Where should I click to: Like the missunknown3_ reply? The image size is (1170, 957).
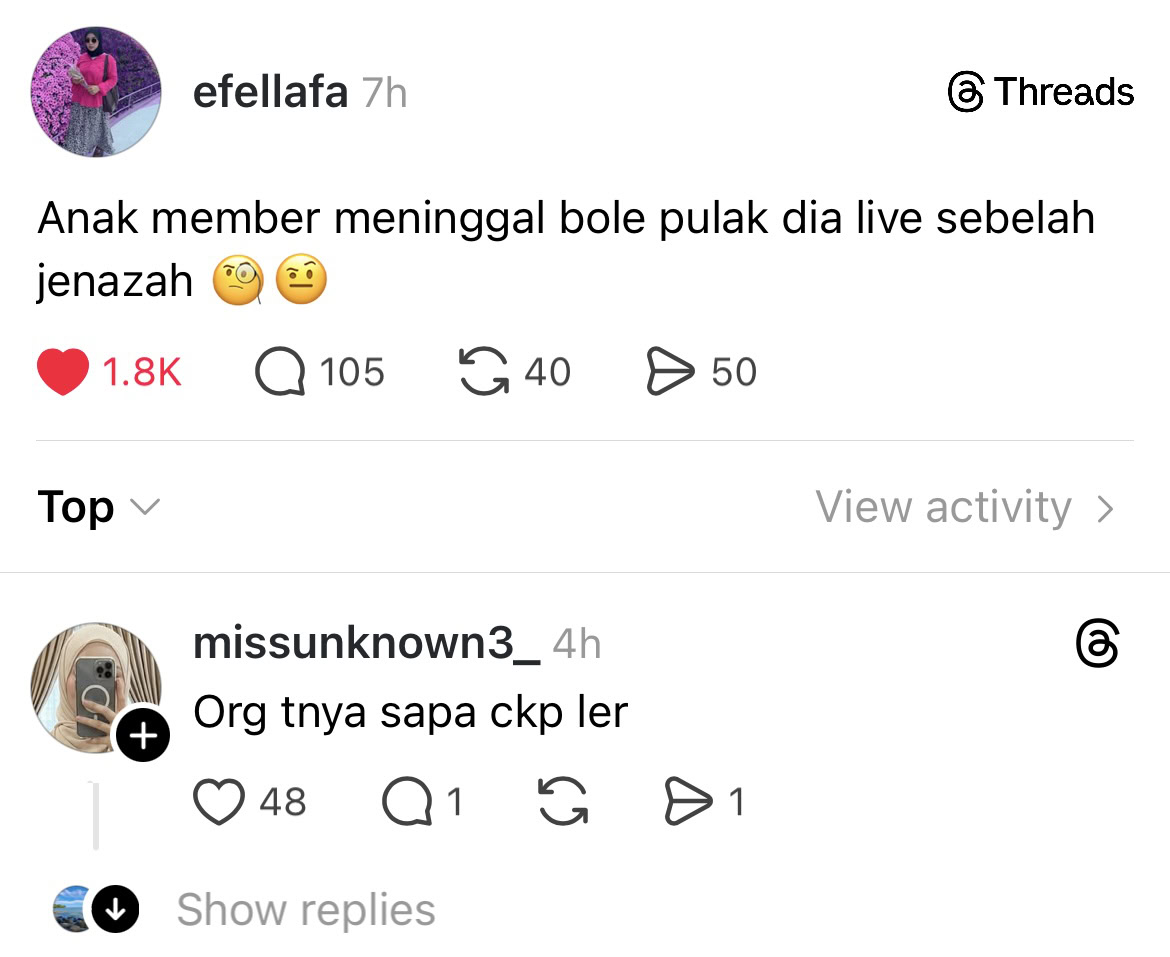(219, 802)
